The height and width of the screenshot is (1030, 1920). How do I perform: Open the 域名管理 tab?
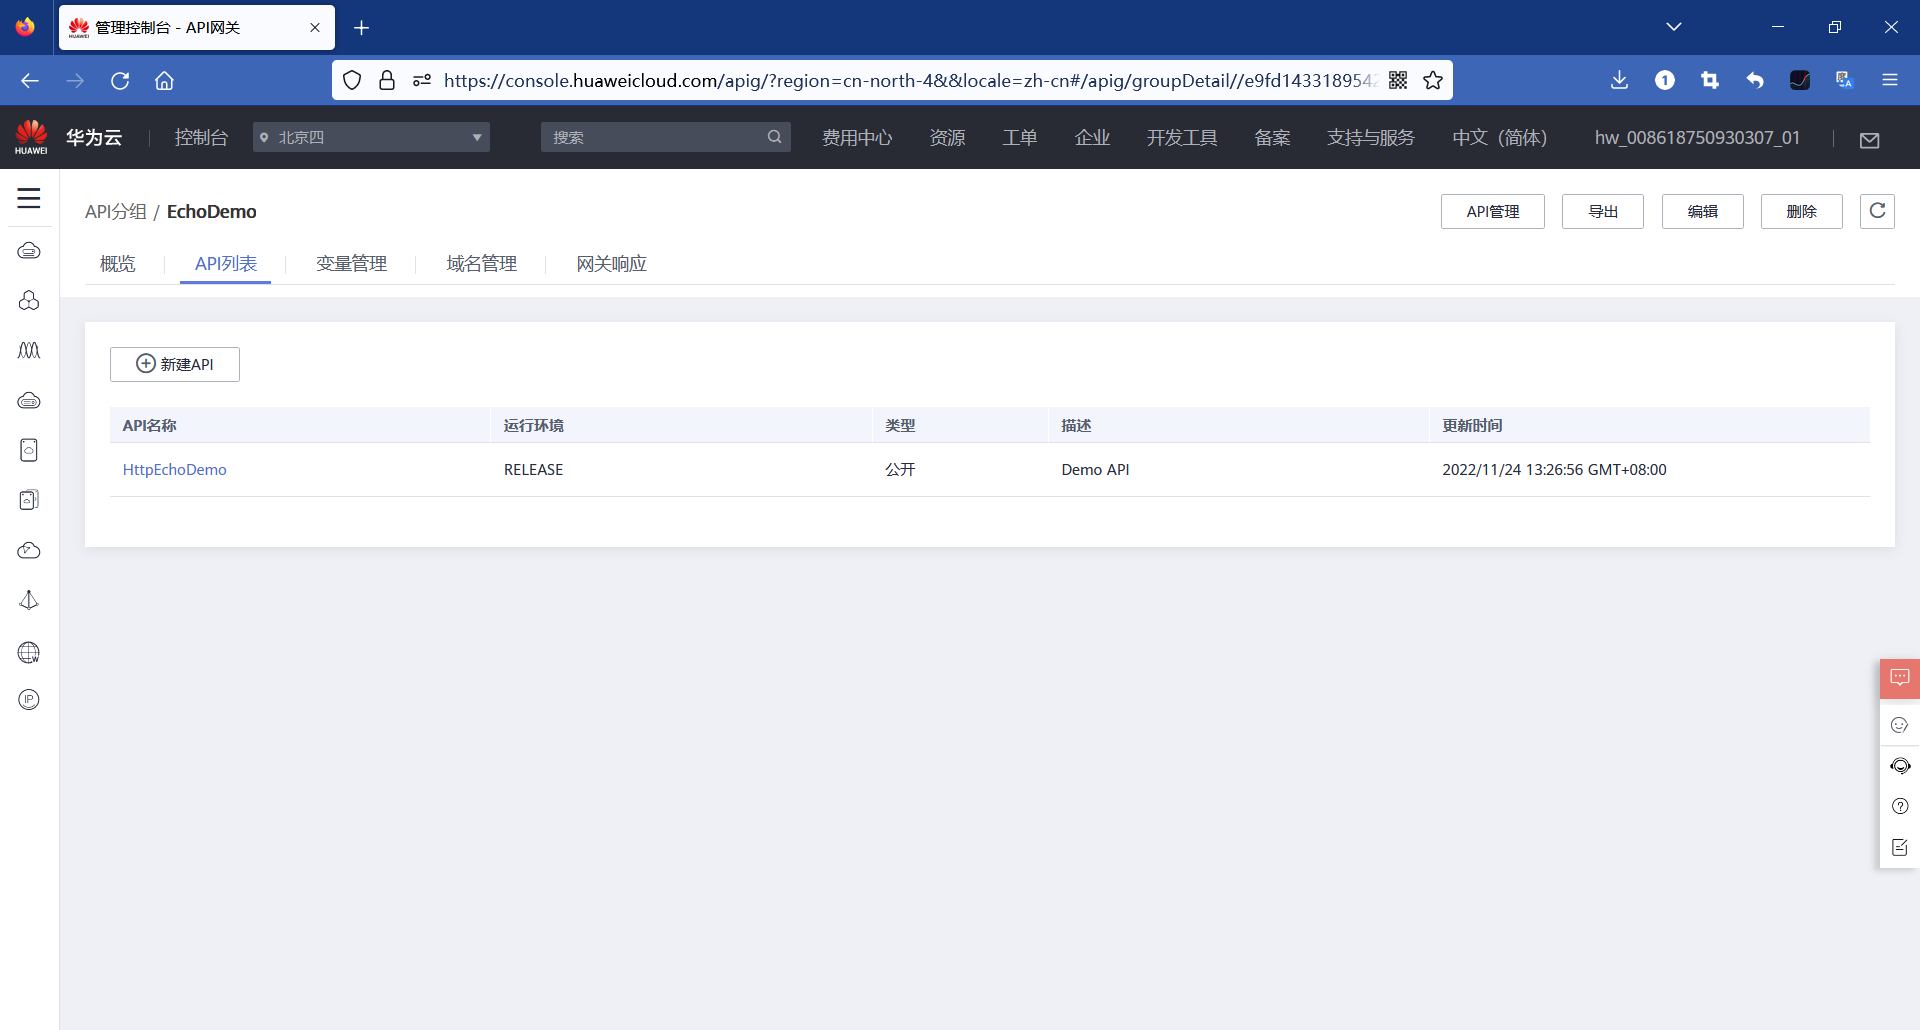[482, 263]
